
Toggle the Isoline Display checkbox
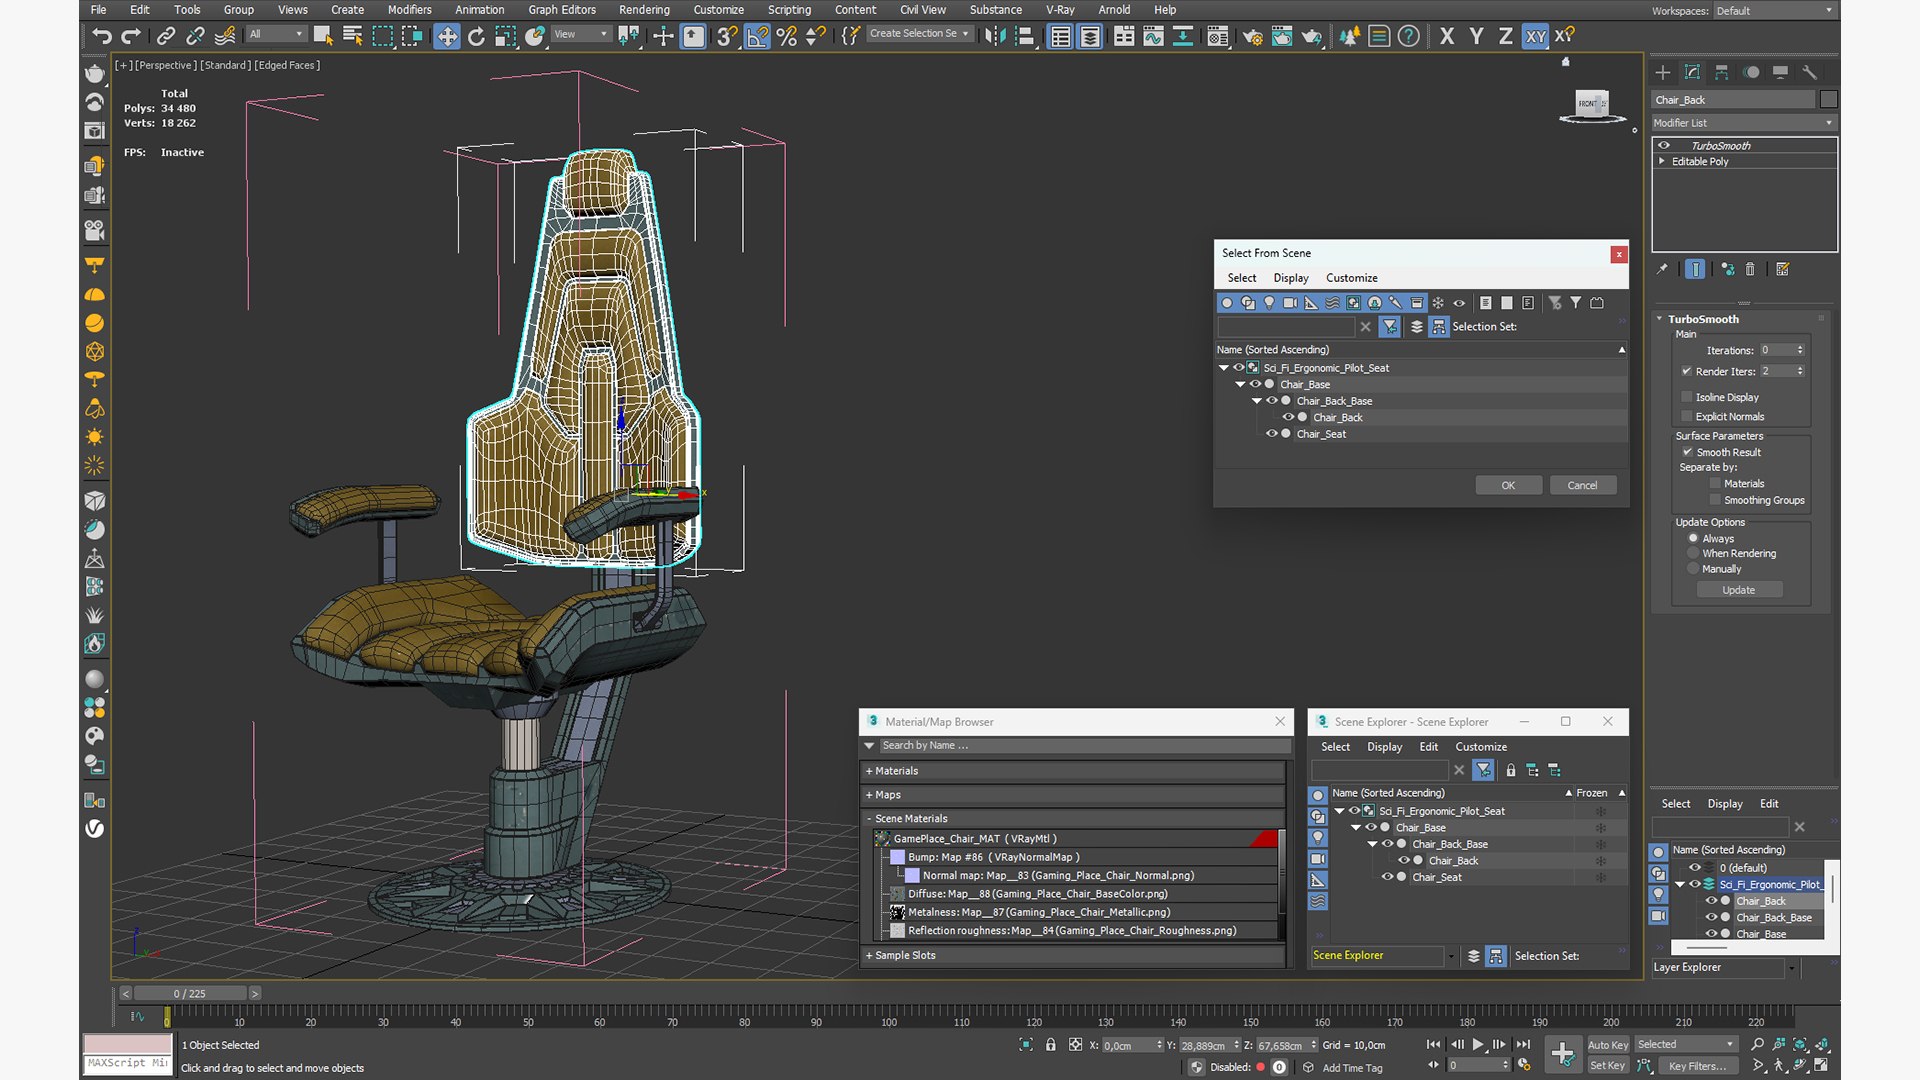click(1686, 397)
